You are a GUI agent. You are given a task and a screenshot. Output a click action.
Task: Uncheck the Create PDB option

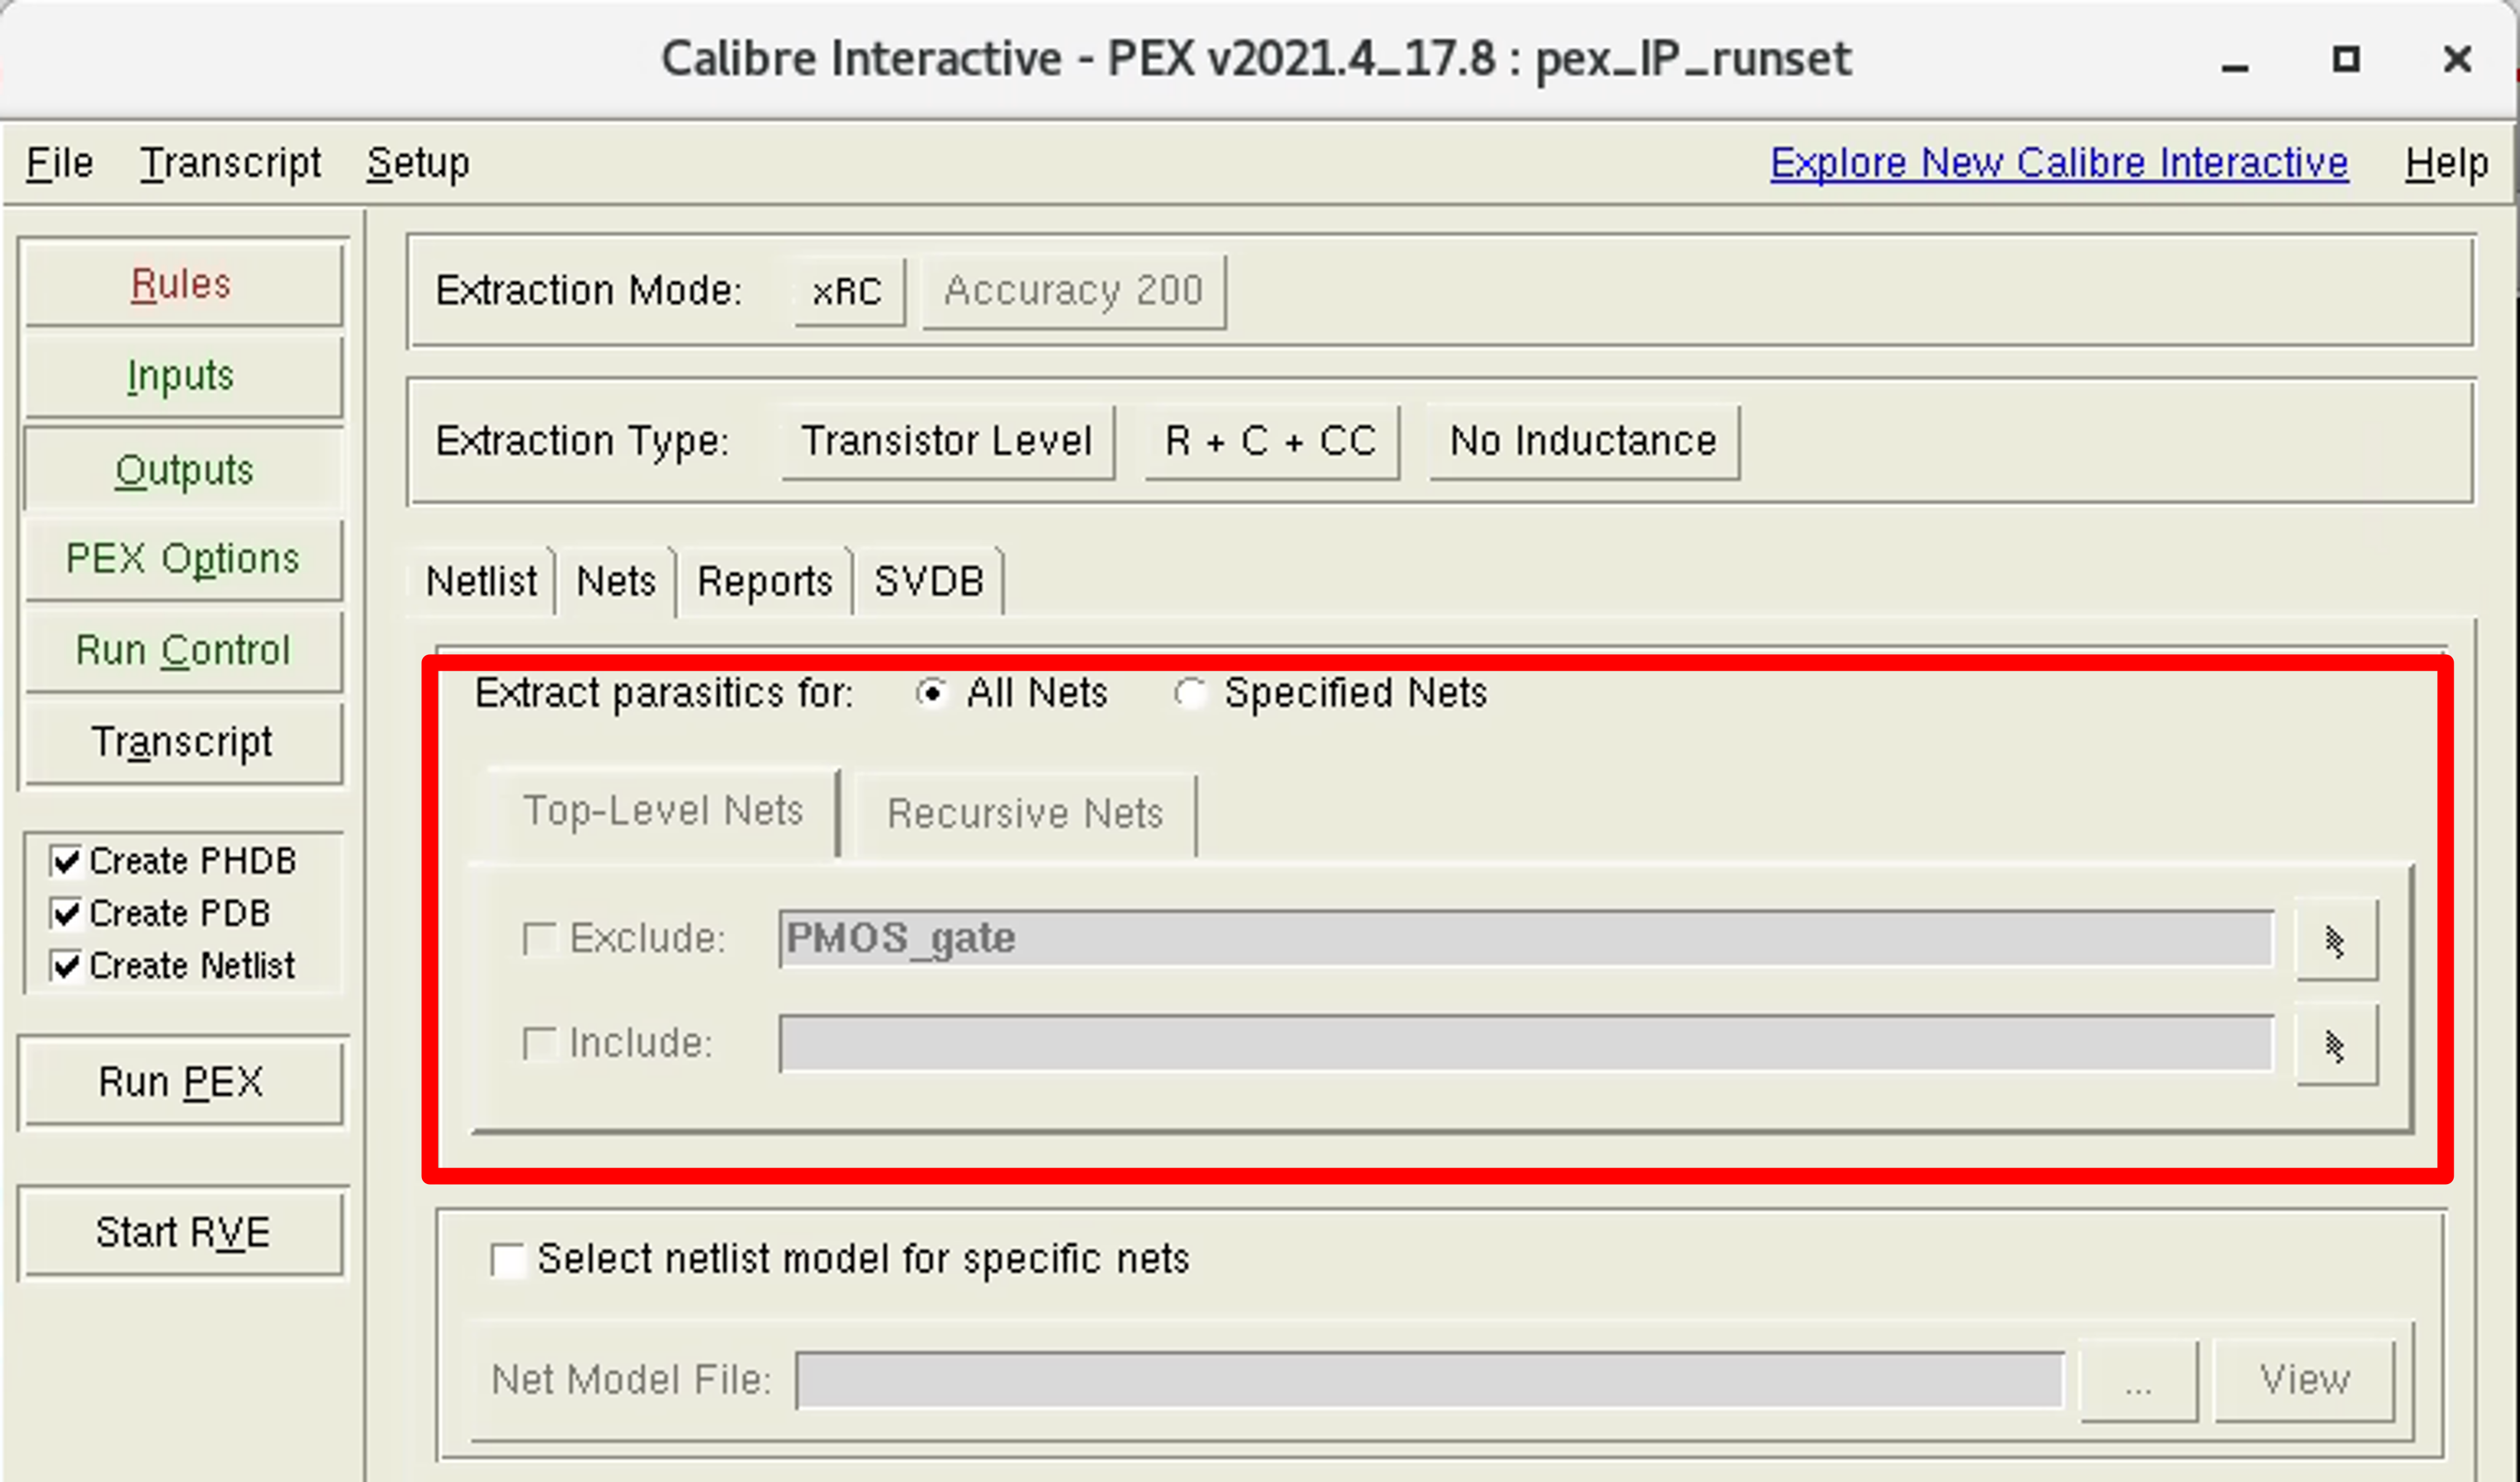tap(66, 913)
